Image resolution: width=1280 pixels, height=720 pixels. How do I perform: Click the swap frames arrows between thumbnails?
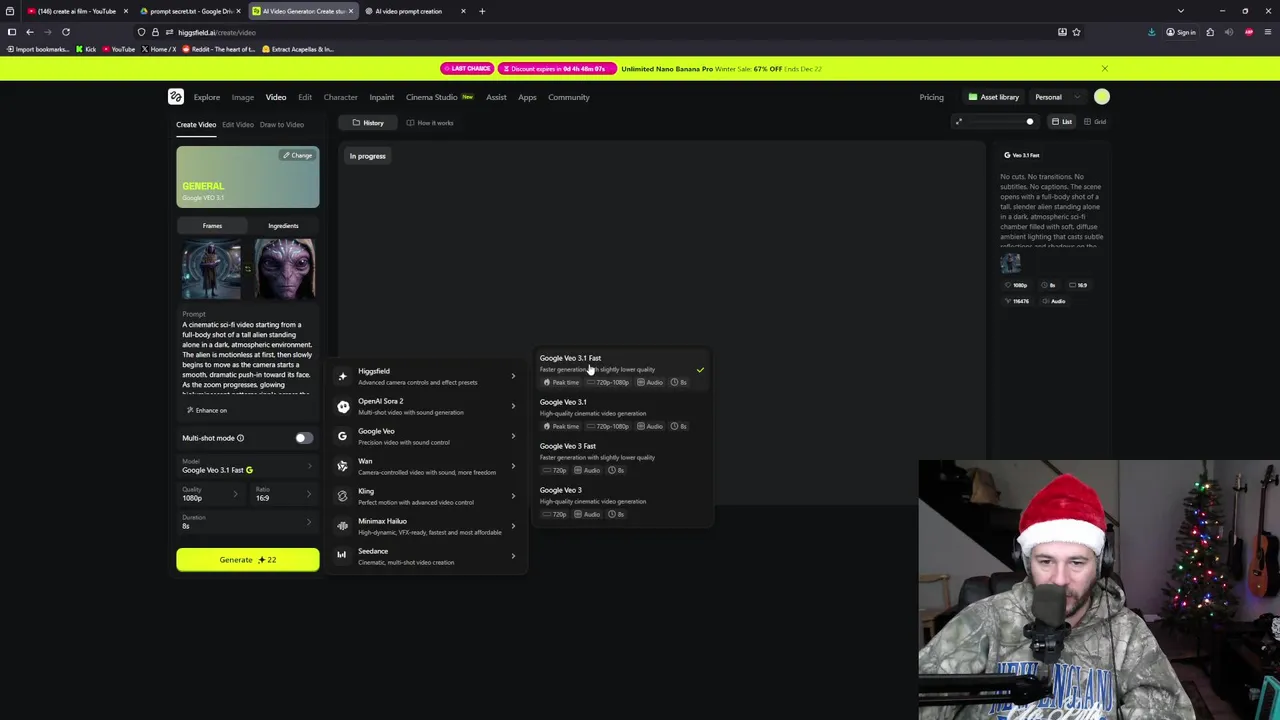click(x=247, y=268)
